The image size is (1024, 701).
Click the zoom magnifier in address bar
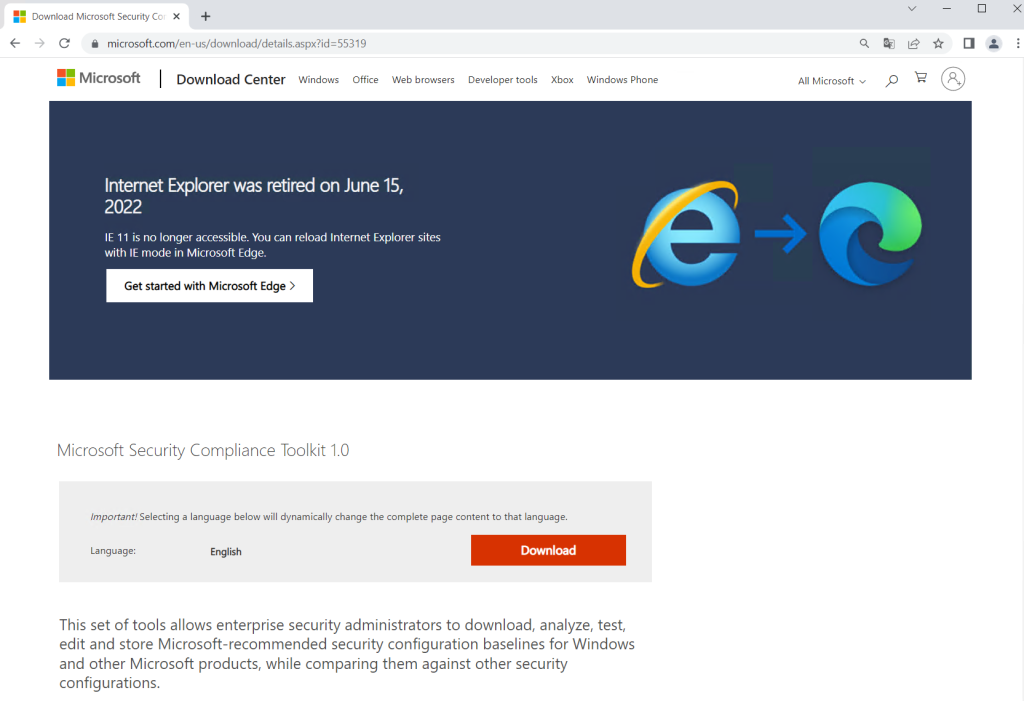tap(864, 44)
